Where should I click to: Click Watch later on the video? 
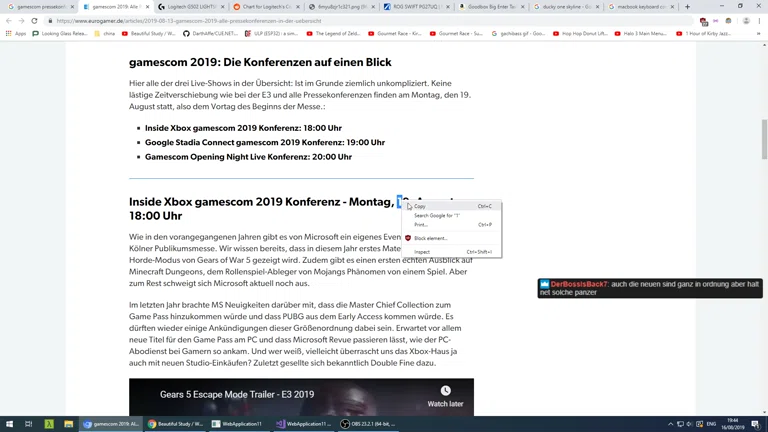tap(445, 396)
